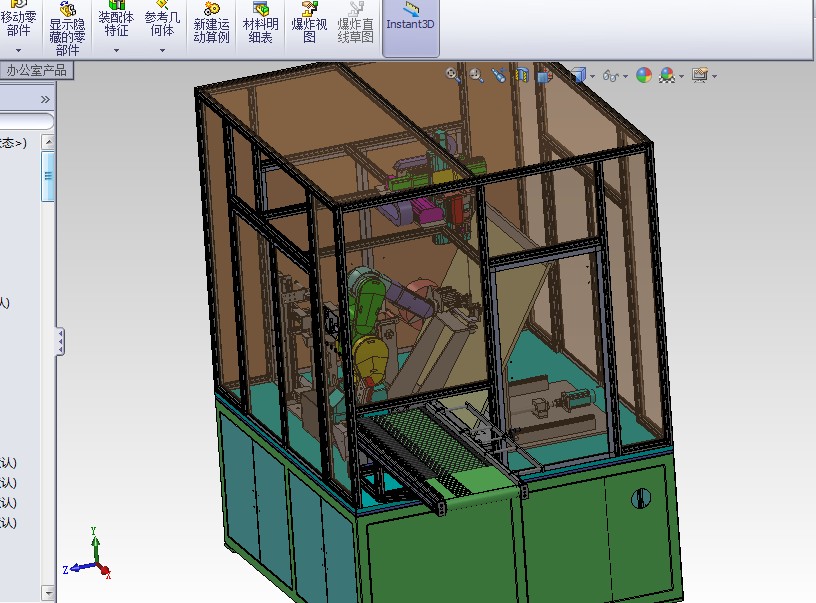This screenshot has height=603, width=816.
Task: Expand the side panel with double chevron
Action: pos(45,99)
